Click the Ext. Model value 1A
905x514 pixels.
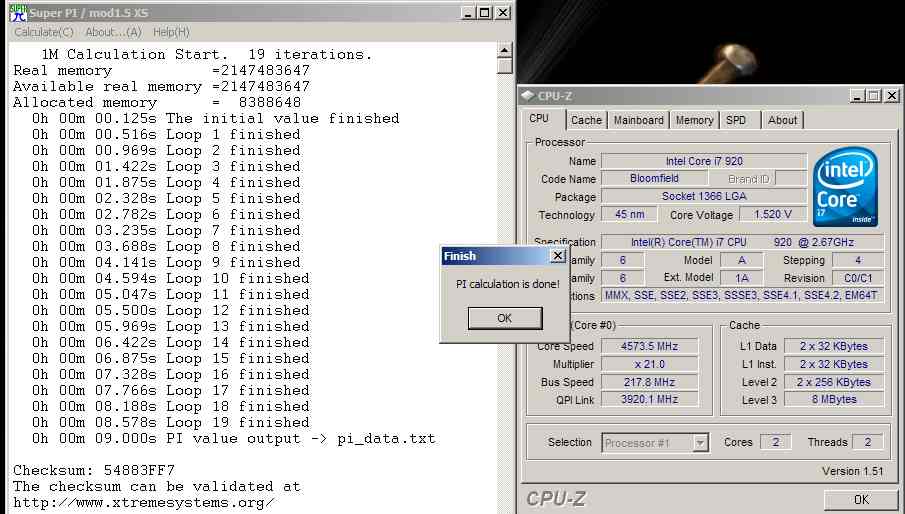tap(742, 278)
